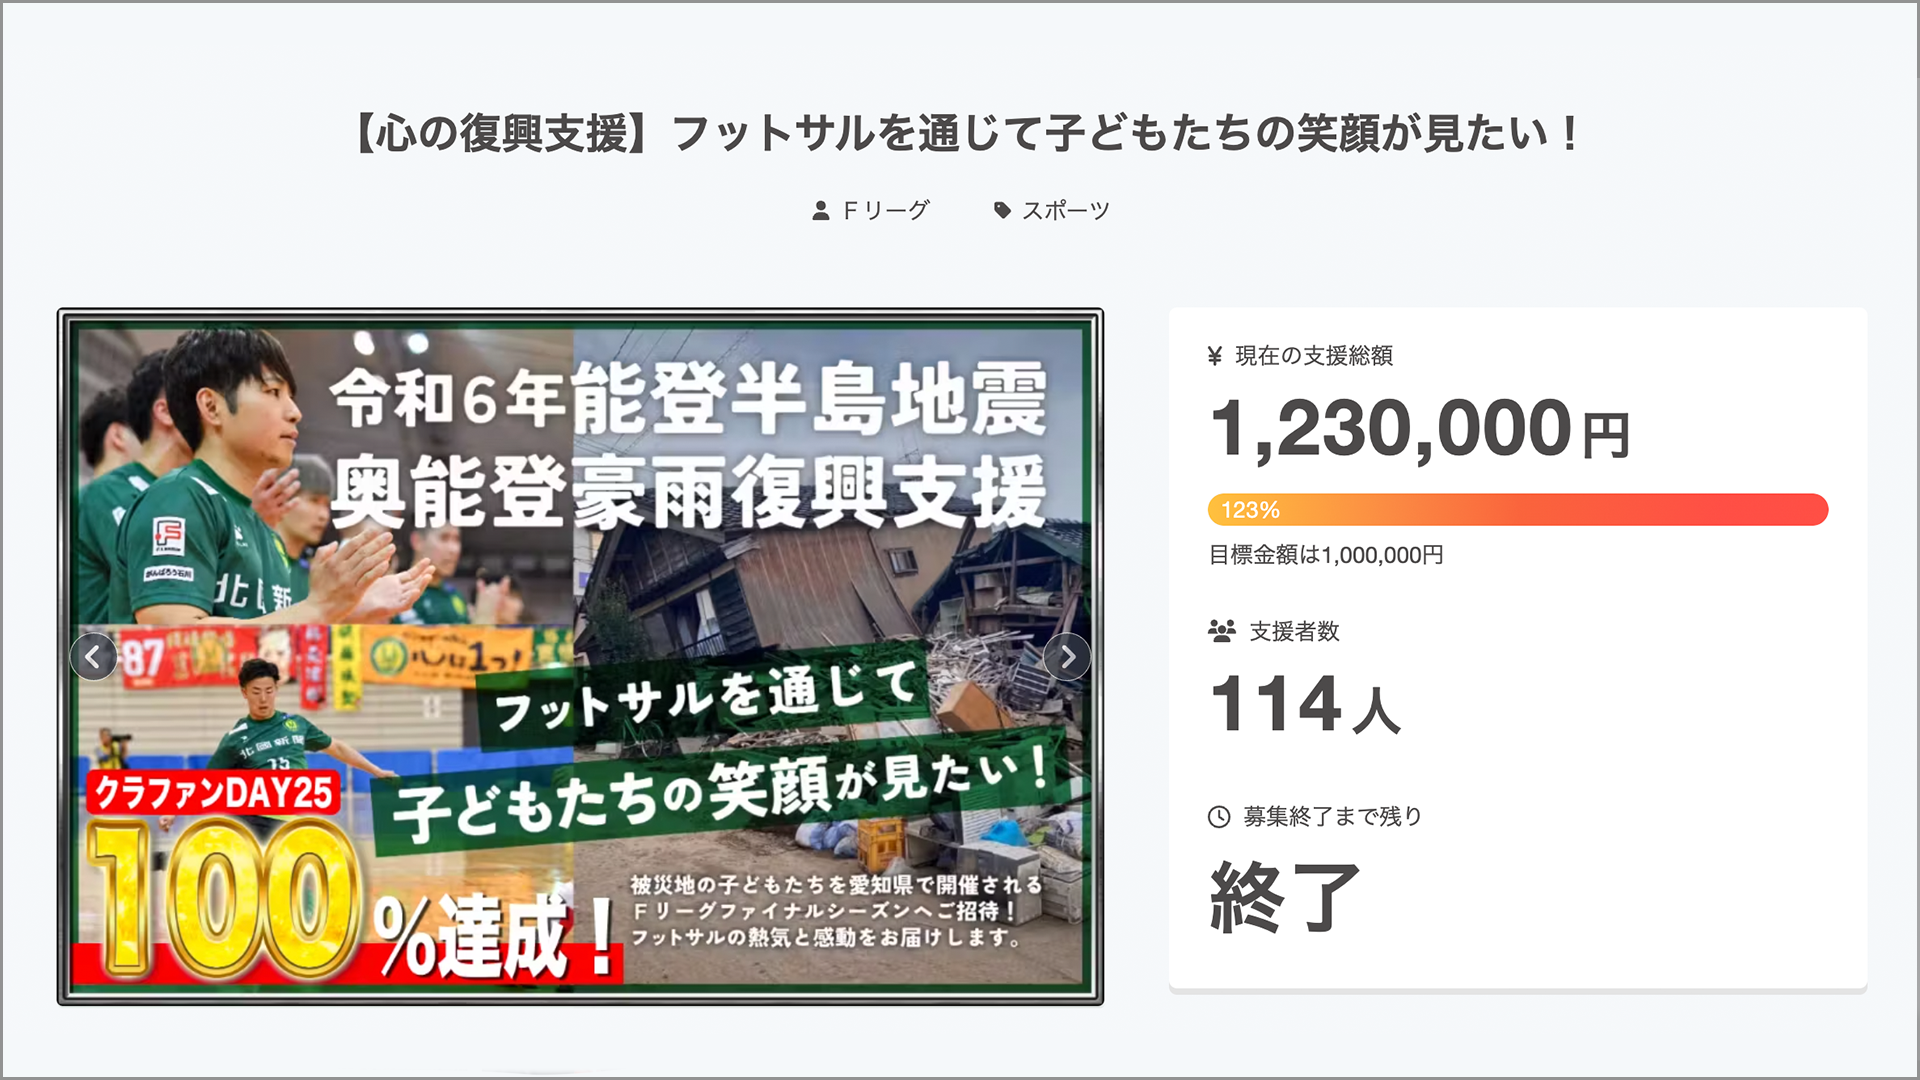
Task: Click the yen icon beside 現在の支援総額
Action: pos(1215,356)
